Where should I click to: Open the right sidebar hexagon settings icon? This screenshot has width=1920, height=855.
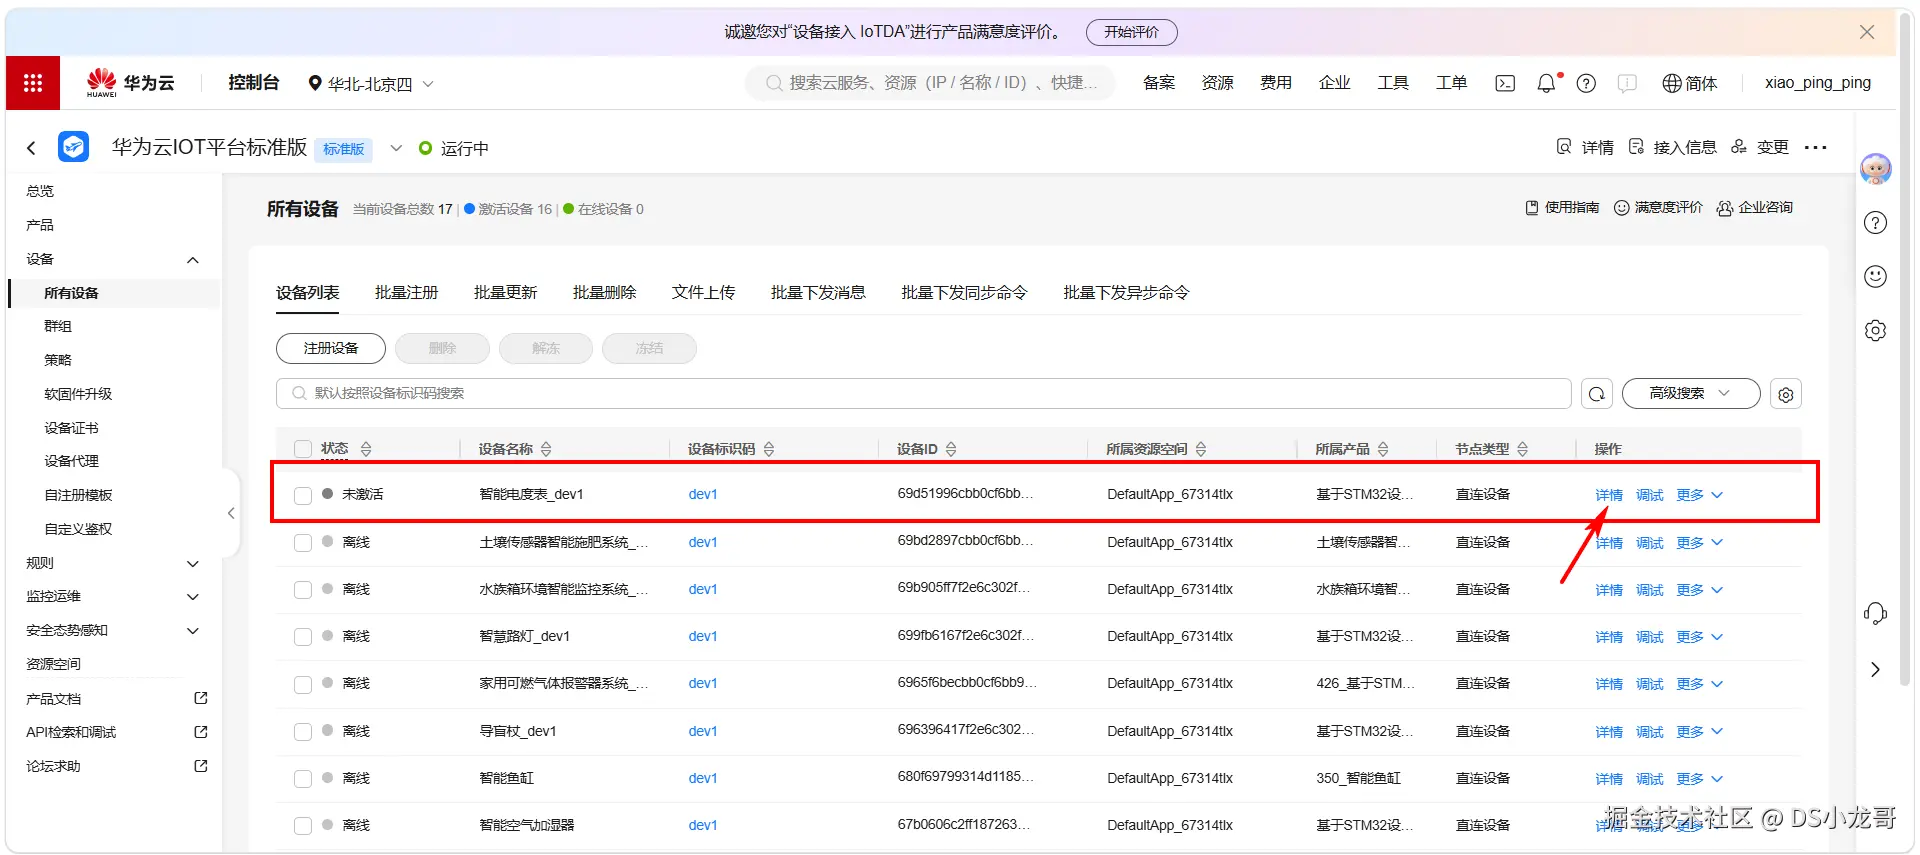1875,330
